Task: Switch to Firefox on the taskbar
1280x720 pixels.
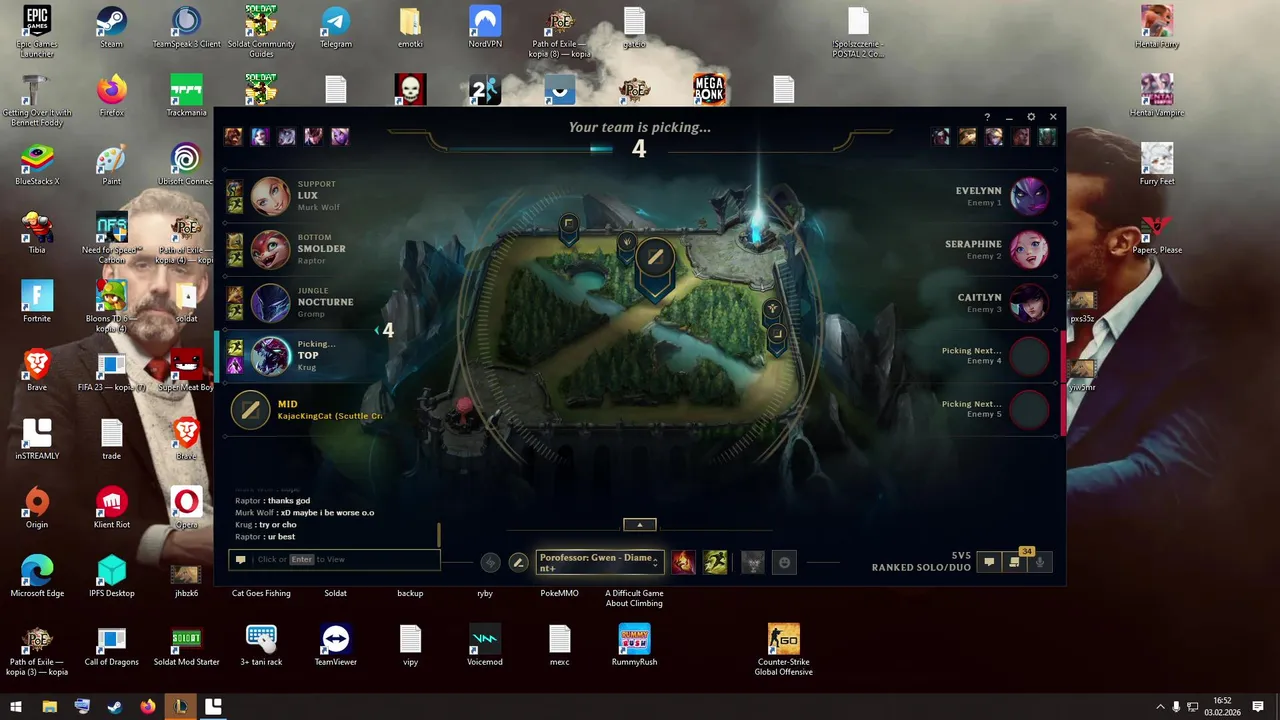Action: click(148, 706)
